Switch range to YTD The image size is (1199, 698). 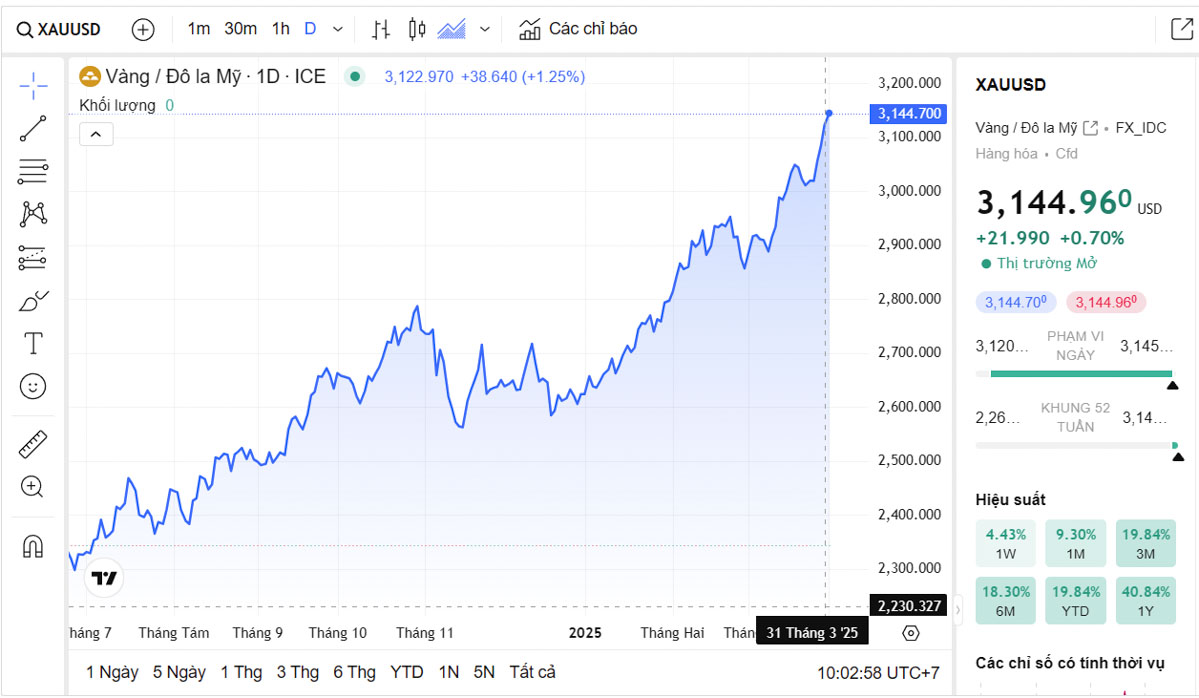(x=406, y=672)
